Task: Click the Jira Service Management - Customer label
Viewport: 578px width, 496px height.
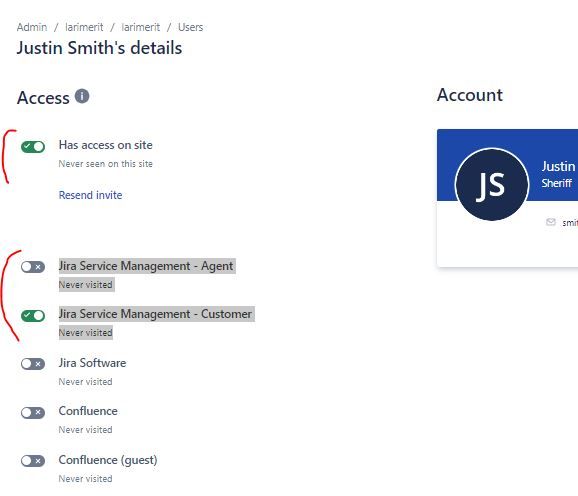Action: [x=155, y=314]
